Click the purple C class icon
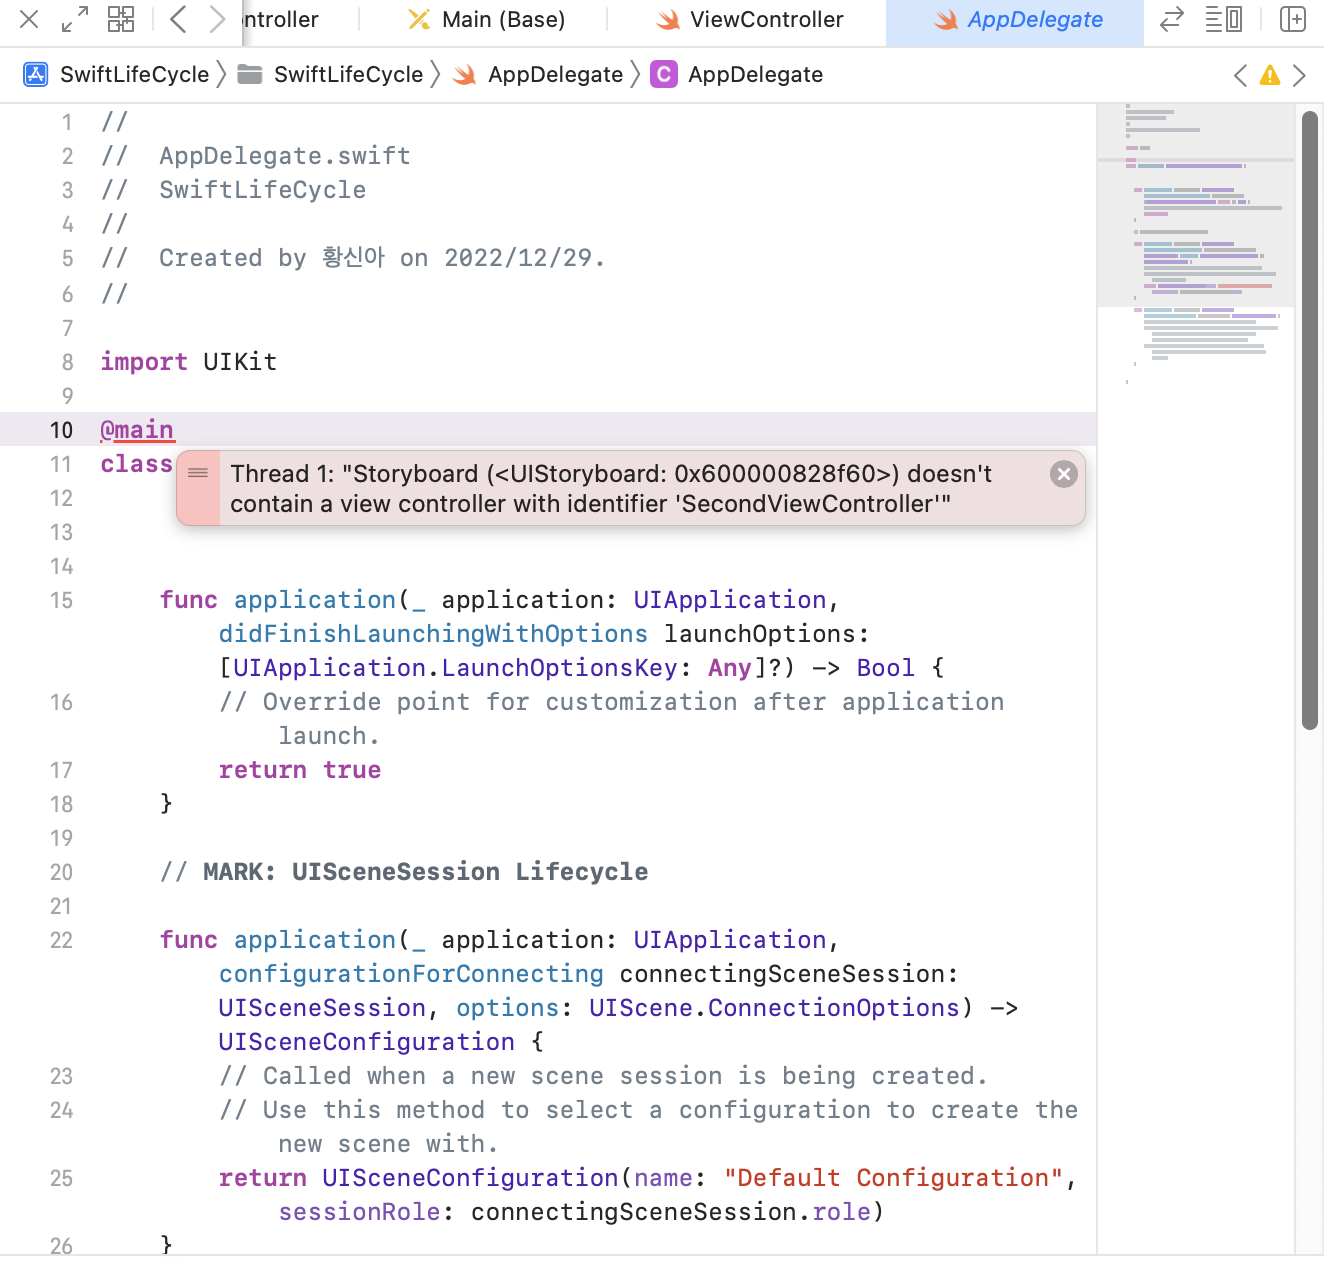Screen dimensions: 1324x1264 pos(664,75)
